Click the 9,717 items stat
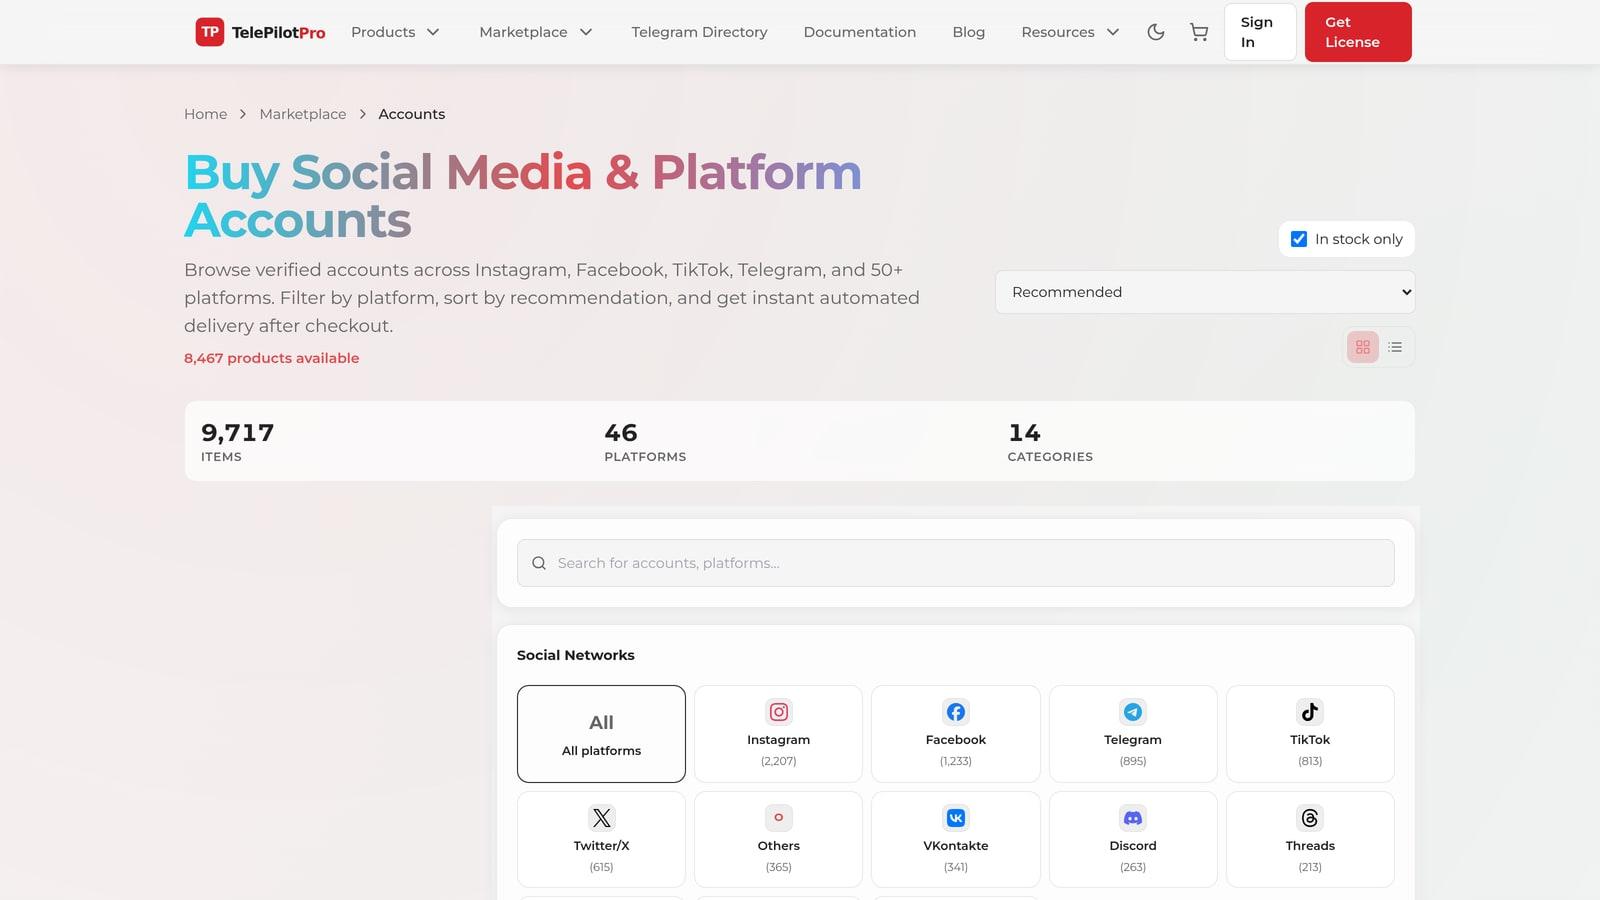The width and height of the screenshot is (1600, 900). [x=238, y=441]
